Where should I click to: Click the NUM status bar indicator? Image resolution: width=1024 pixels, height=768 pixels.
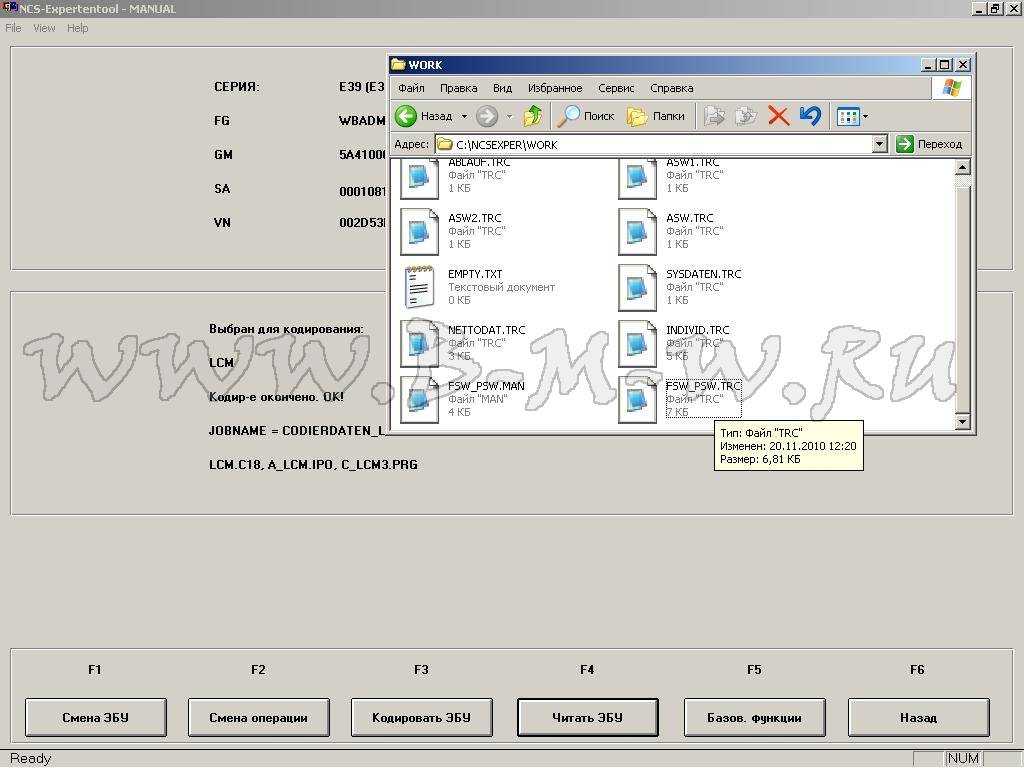(x=963, y=758)
